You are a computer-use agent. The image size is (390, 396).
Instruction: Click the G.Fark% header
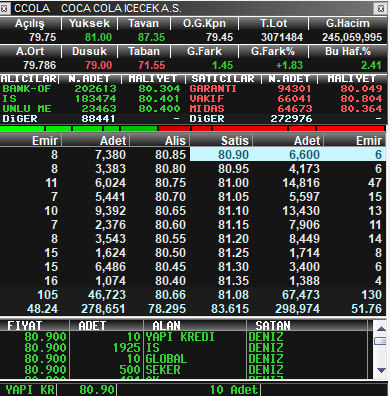tap(273, 51)
